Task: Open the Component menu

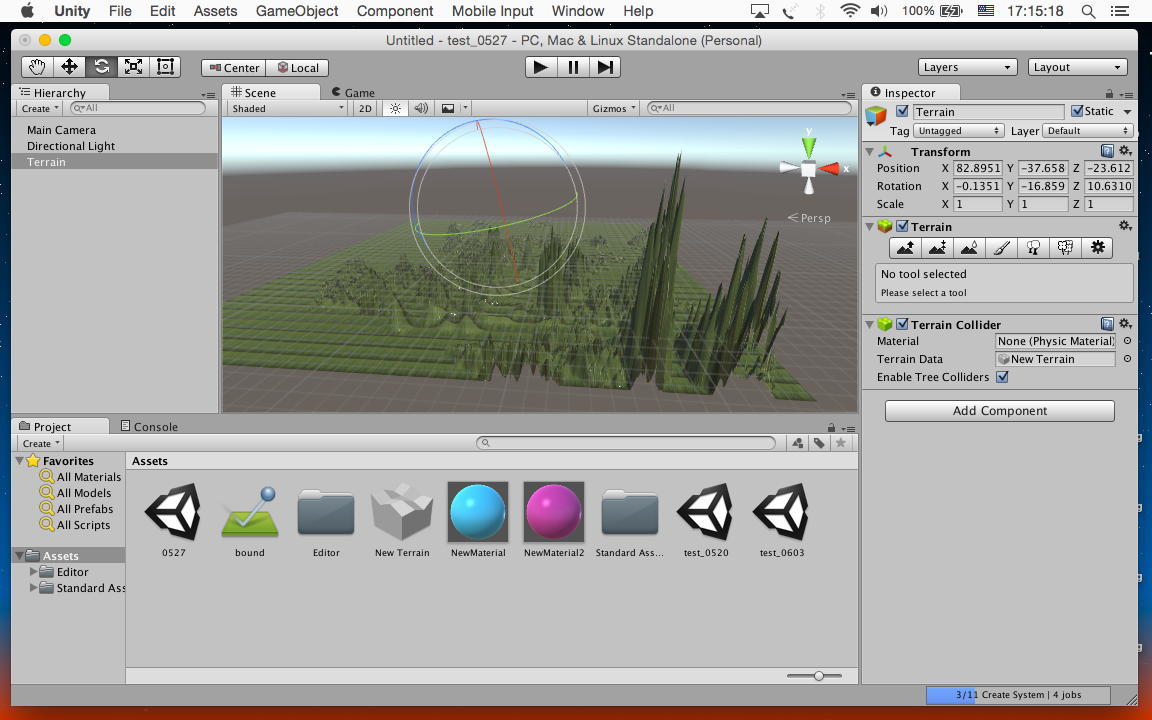Action: pyautogui.click(x=395, y=11)
